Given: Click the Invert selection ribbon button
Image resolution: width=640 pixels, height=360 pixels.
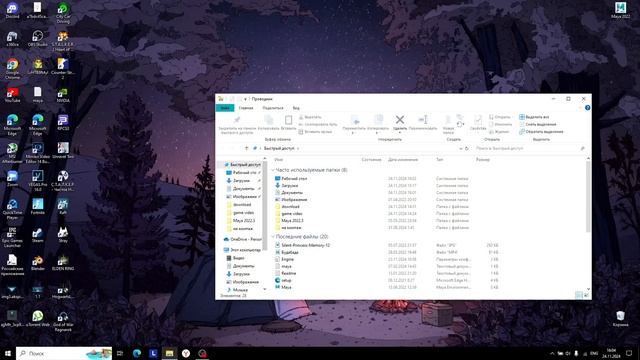Looking at the screenshot, I should tap(541, 132).
